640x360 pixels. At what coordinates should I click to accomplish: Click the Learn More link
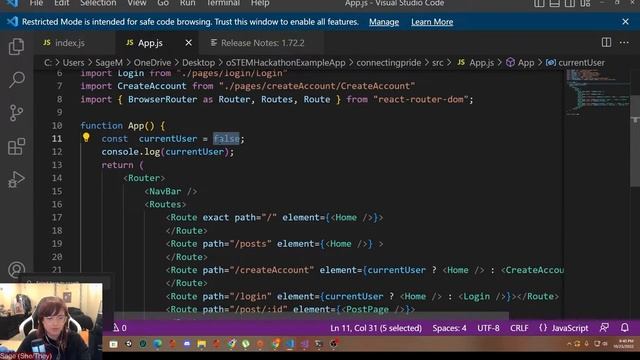point(432,22)
